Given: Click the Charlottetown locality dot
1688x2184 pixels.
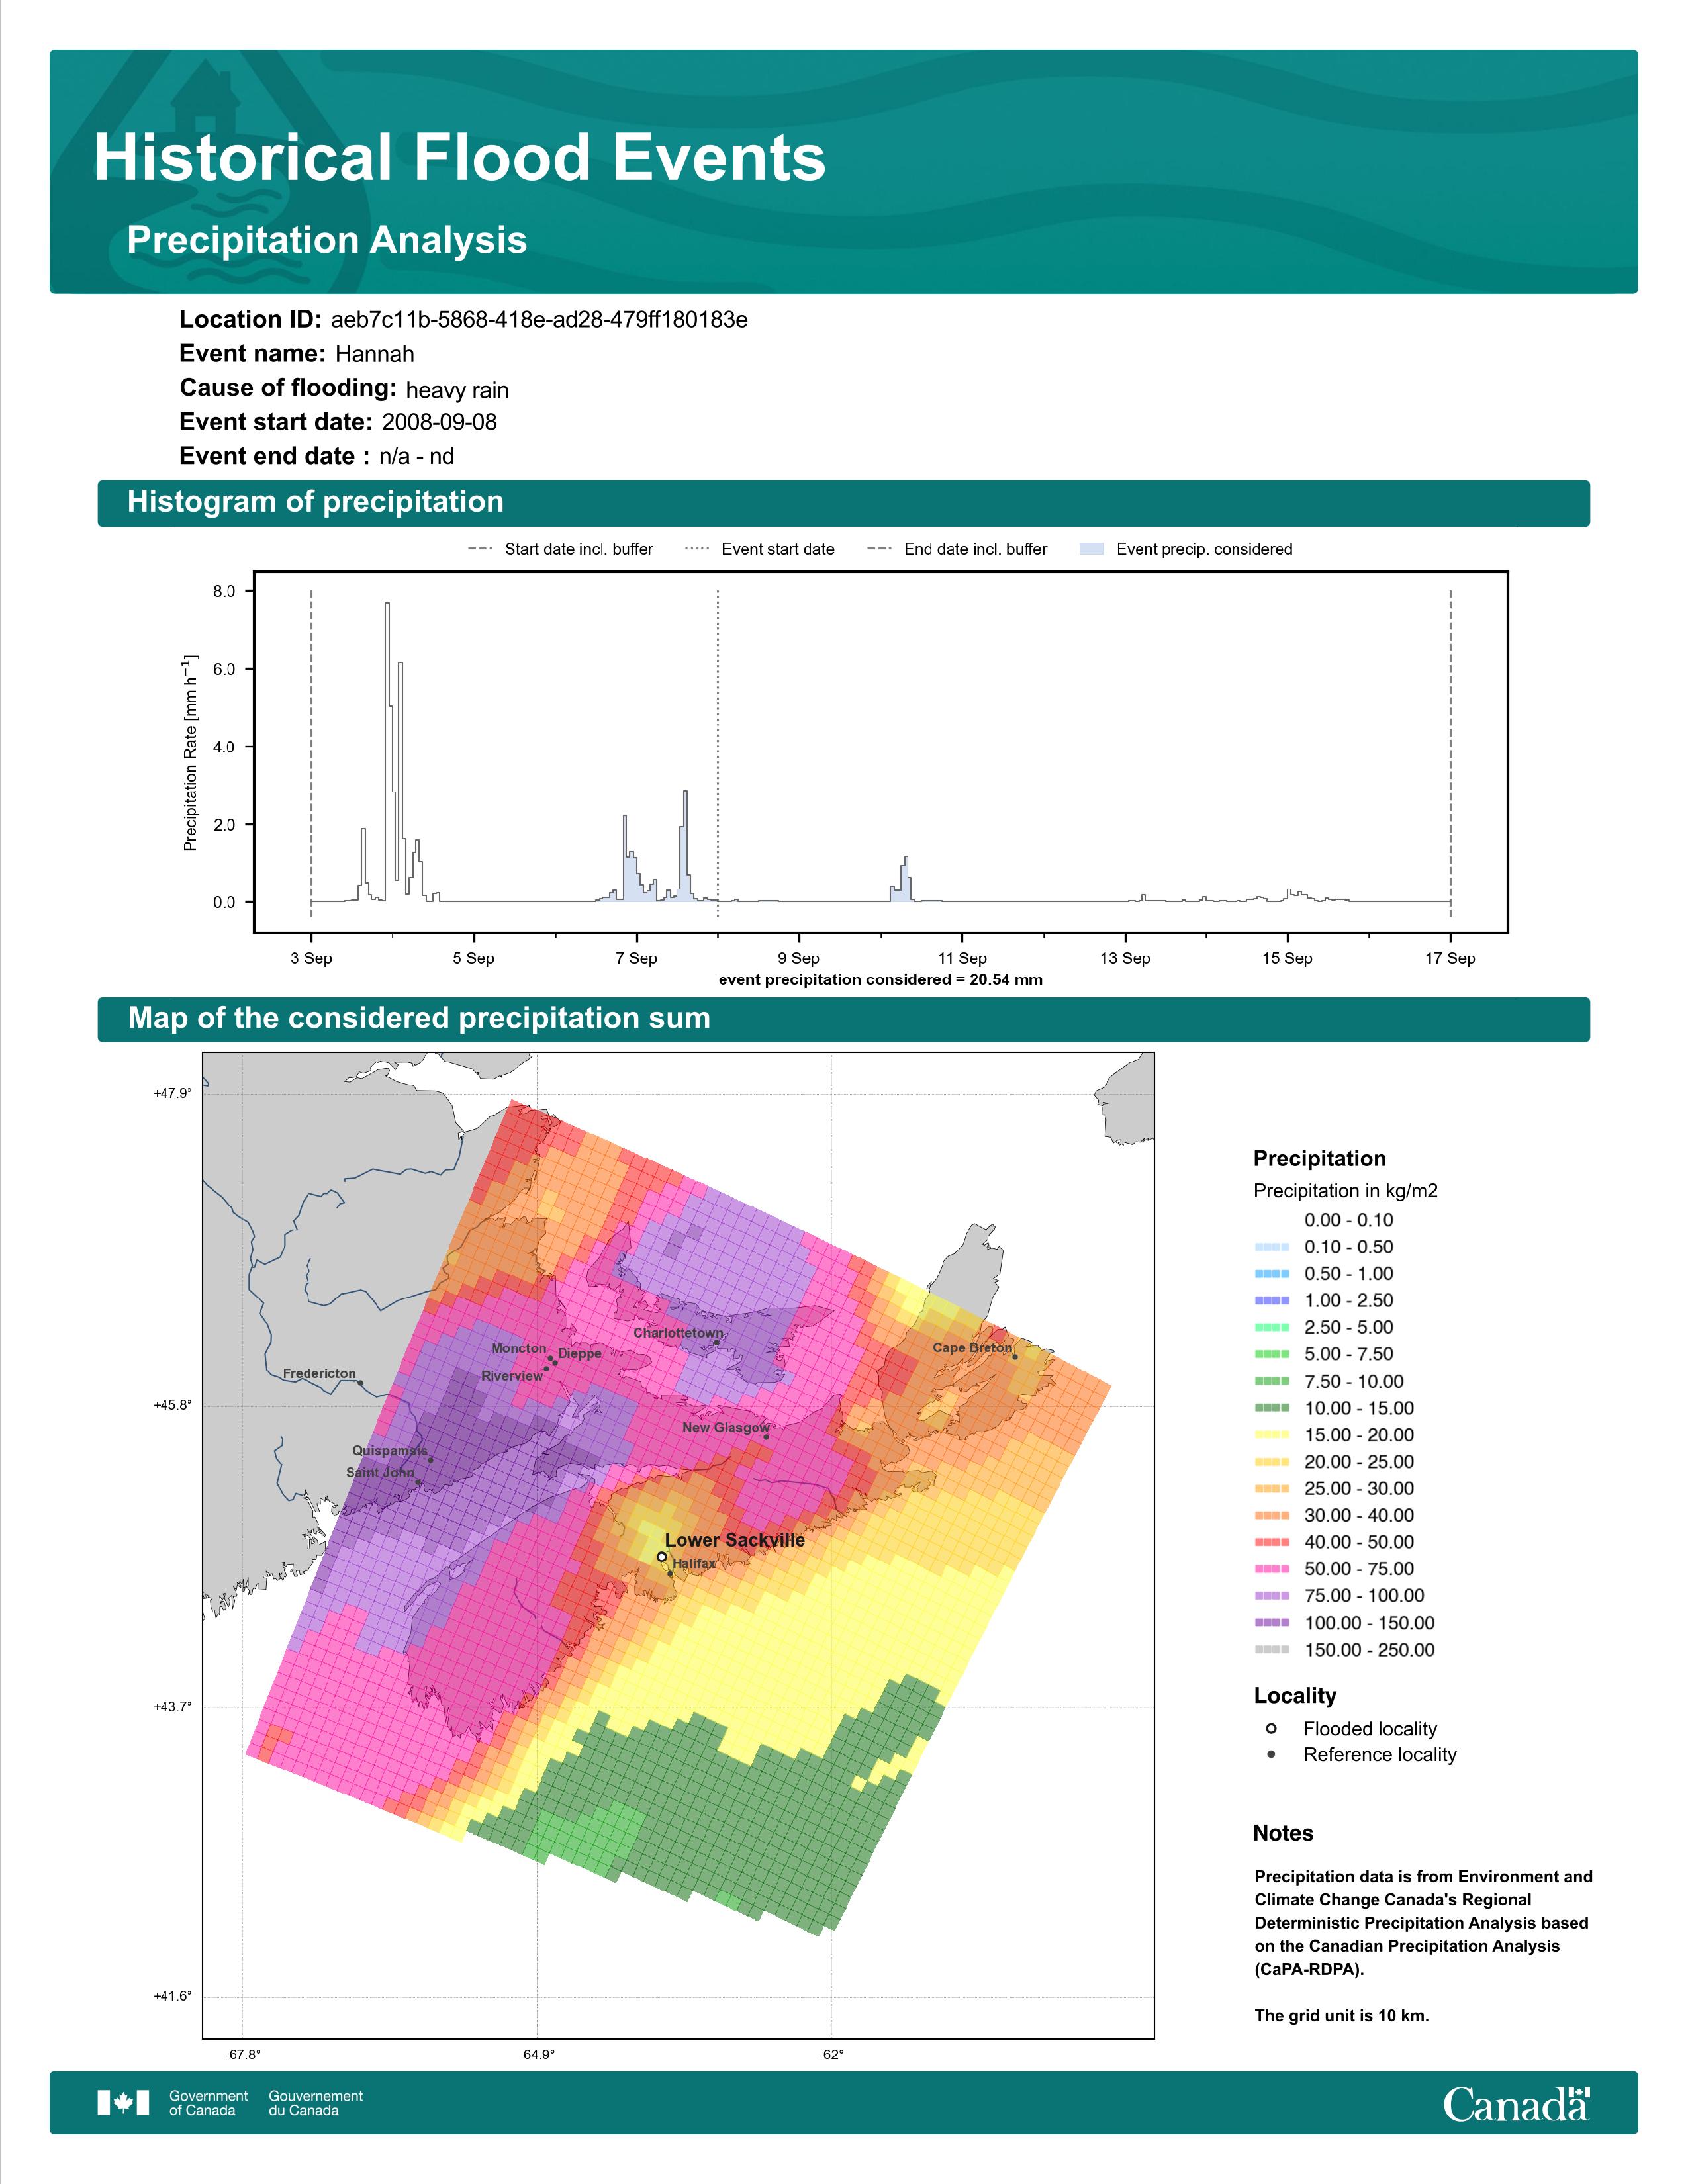Looking at the screenshot, I should (716, 1343).
